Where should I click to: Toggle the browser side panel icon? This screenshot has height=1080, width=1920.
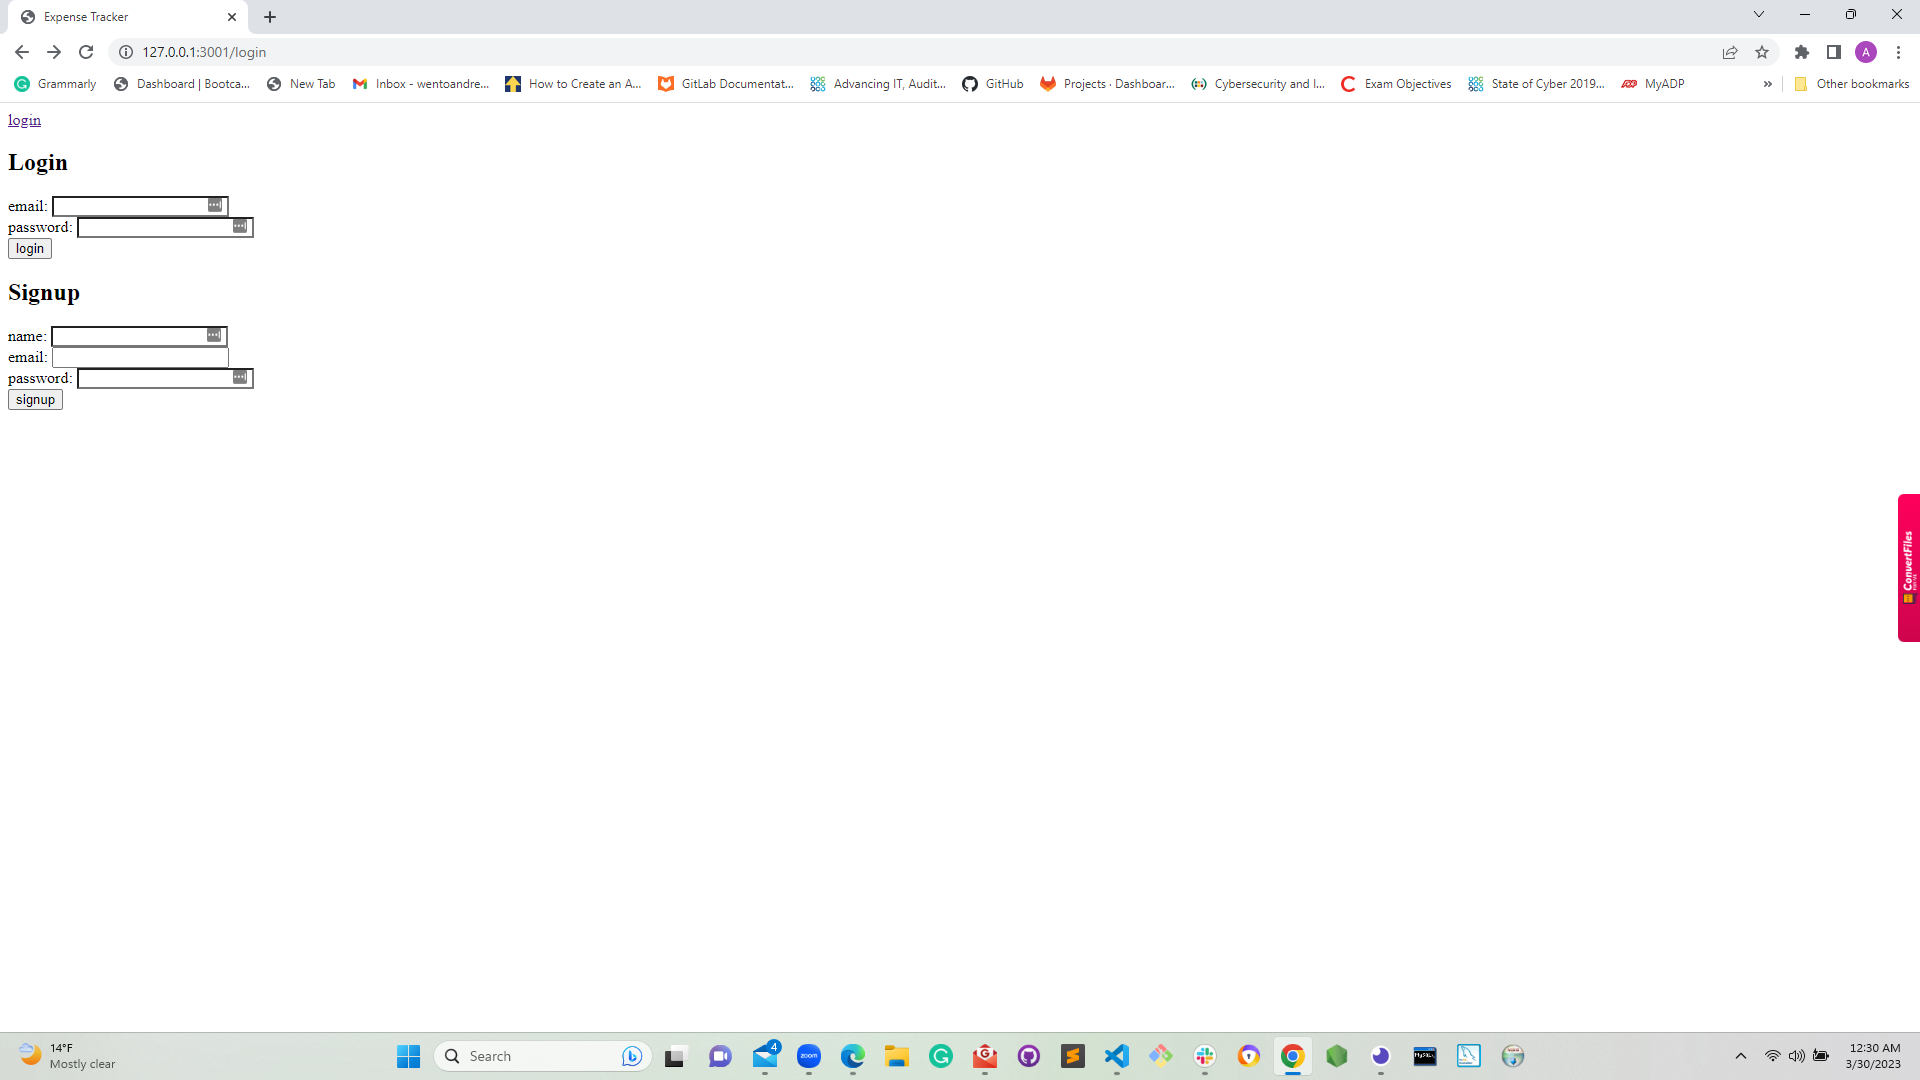pyautogui.click(x=1834, y=52)
